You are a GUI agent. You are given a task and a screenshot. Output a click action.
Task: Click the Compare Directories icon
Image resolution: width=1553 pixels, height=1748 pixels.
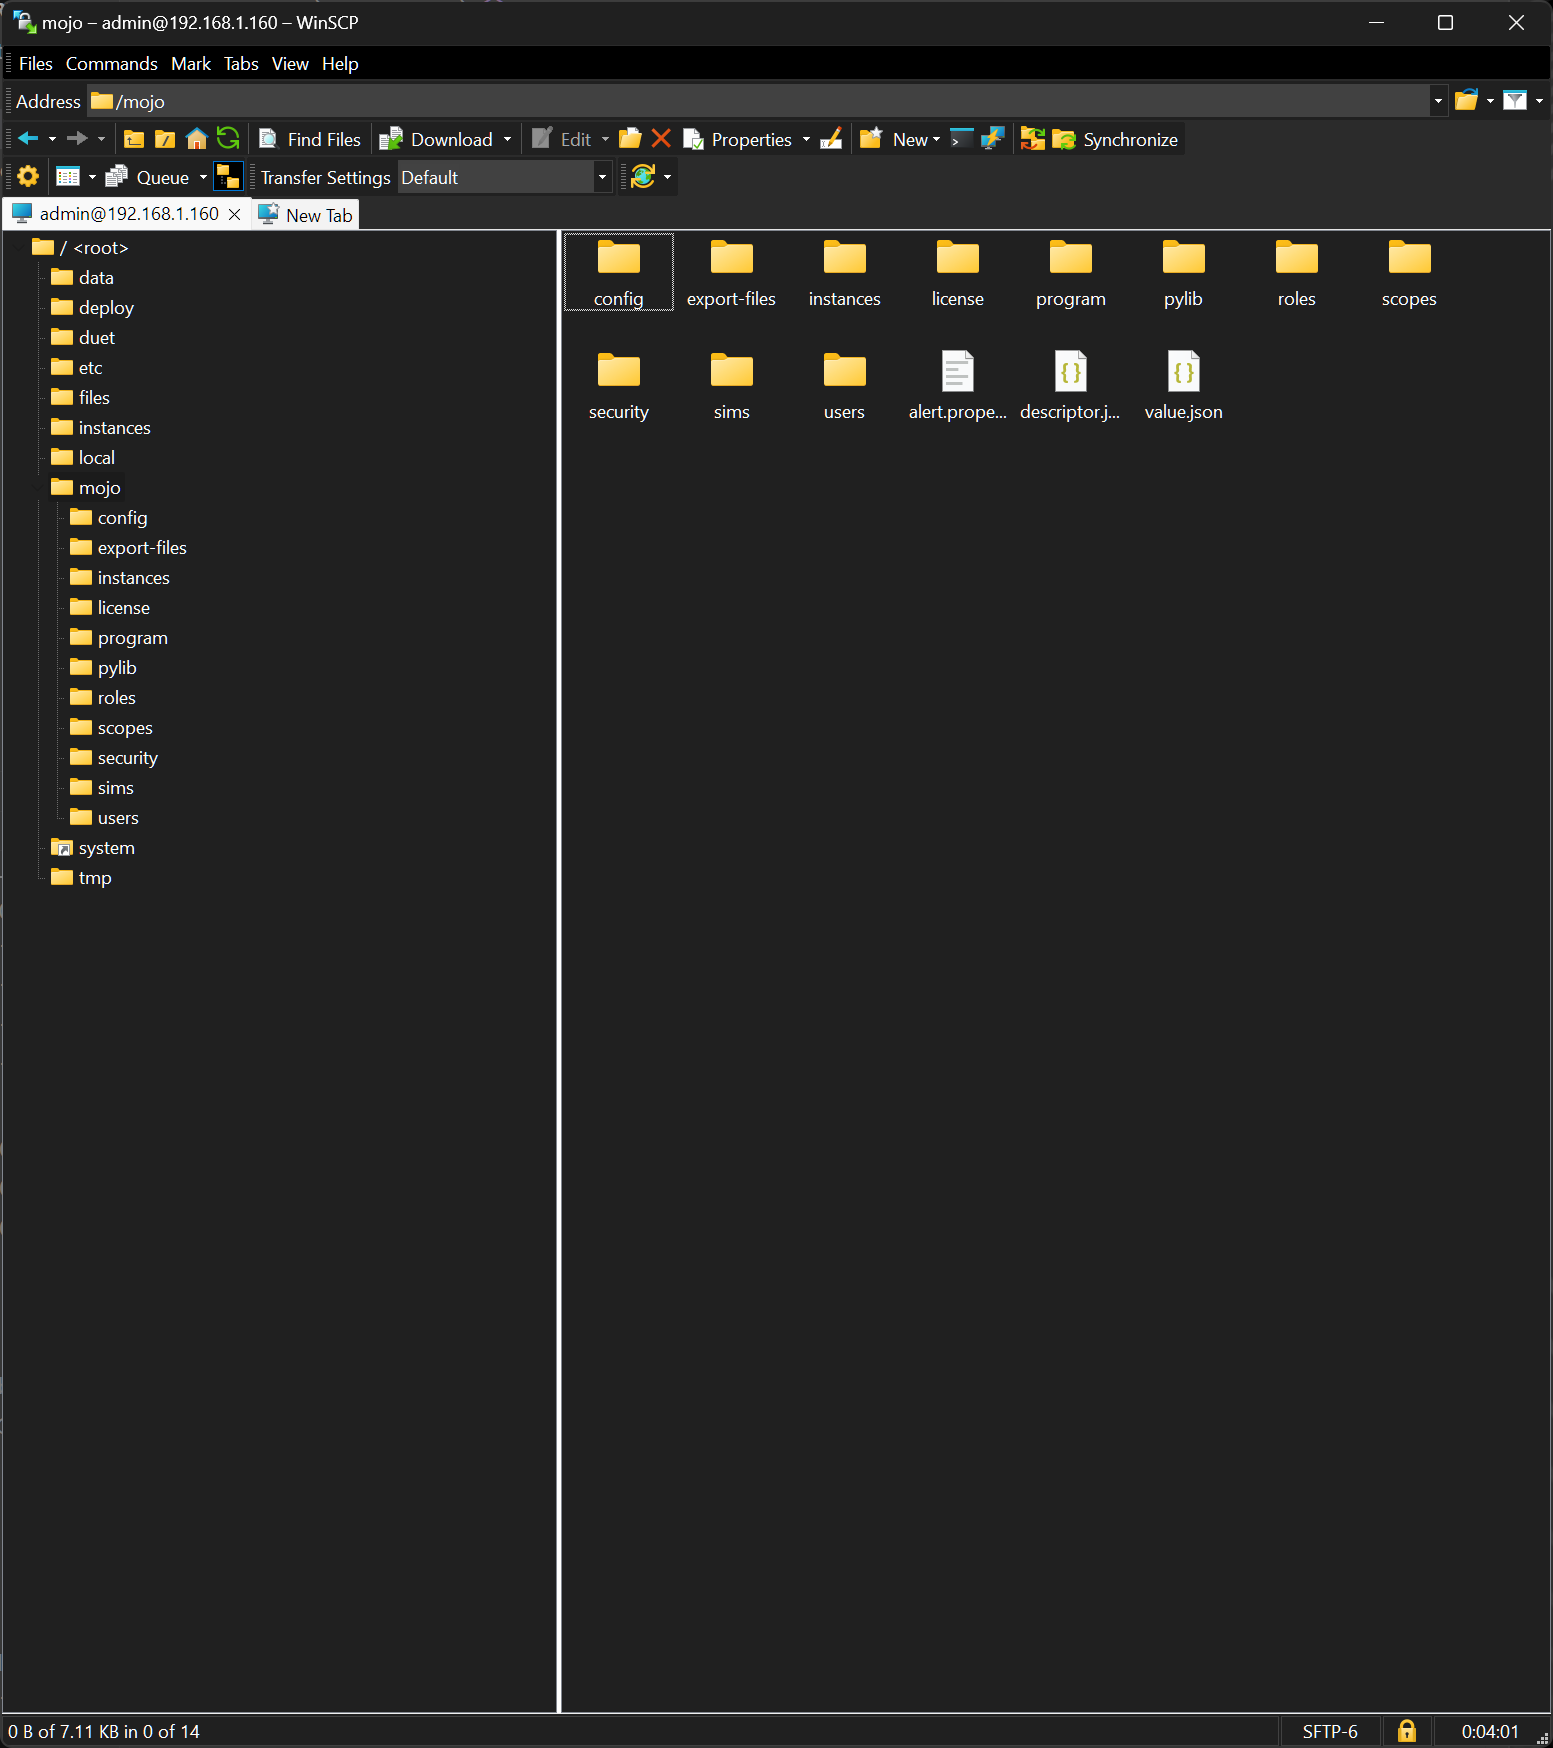(x=1033, y=139)
